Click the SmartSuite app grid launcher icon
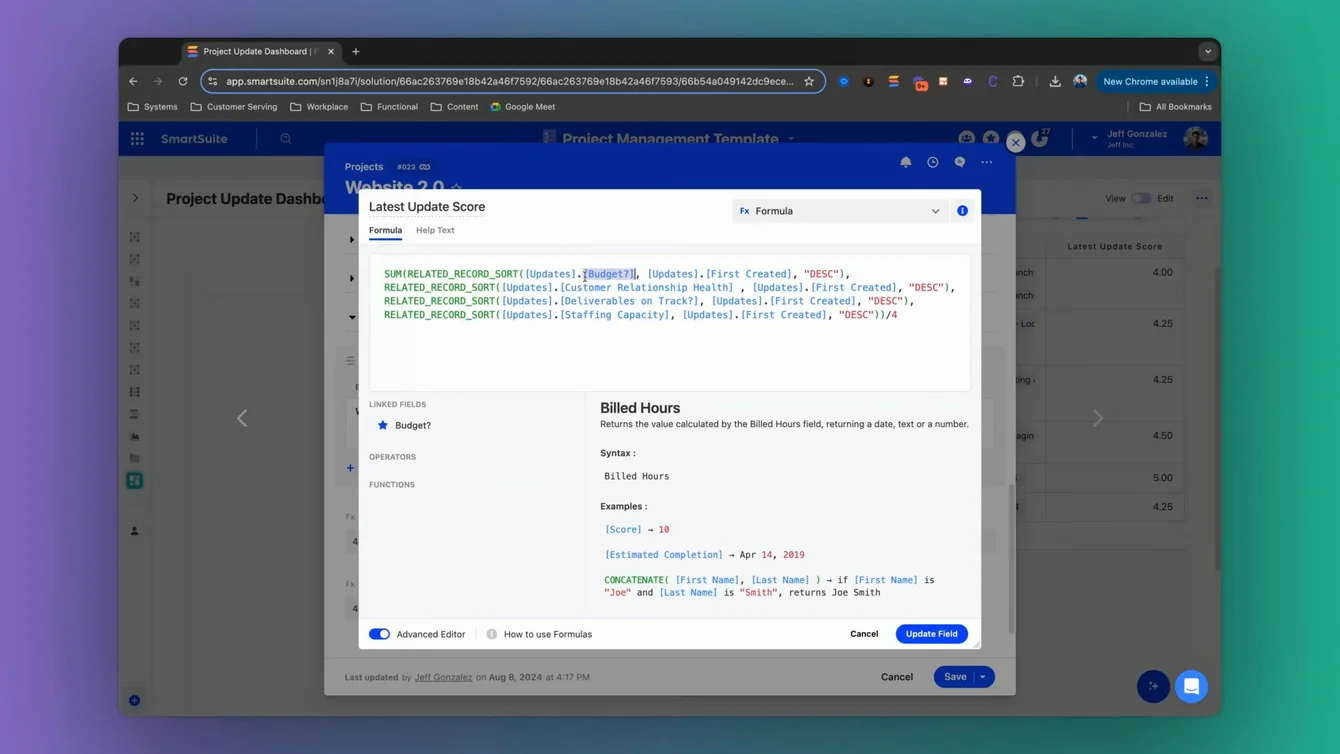Image resolution: width=1340 pixels, height=754 pixels. [x=137, y=139]
